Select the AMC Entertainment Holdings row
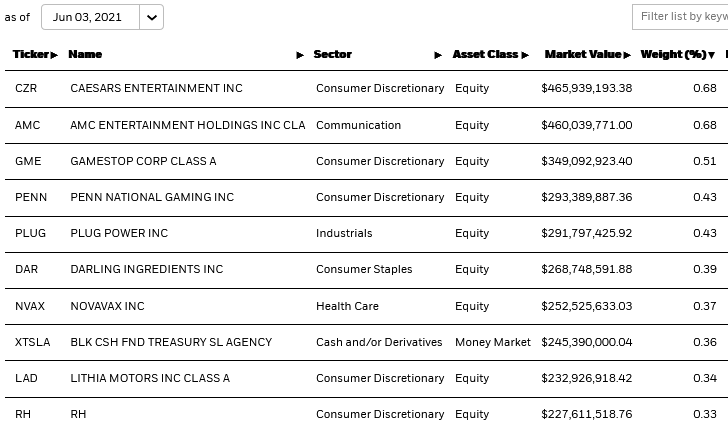728x428 pixels. click(x=188, y=125)
